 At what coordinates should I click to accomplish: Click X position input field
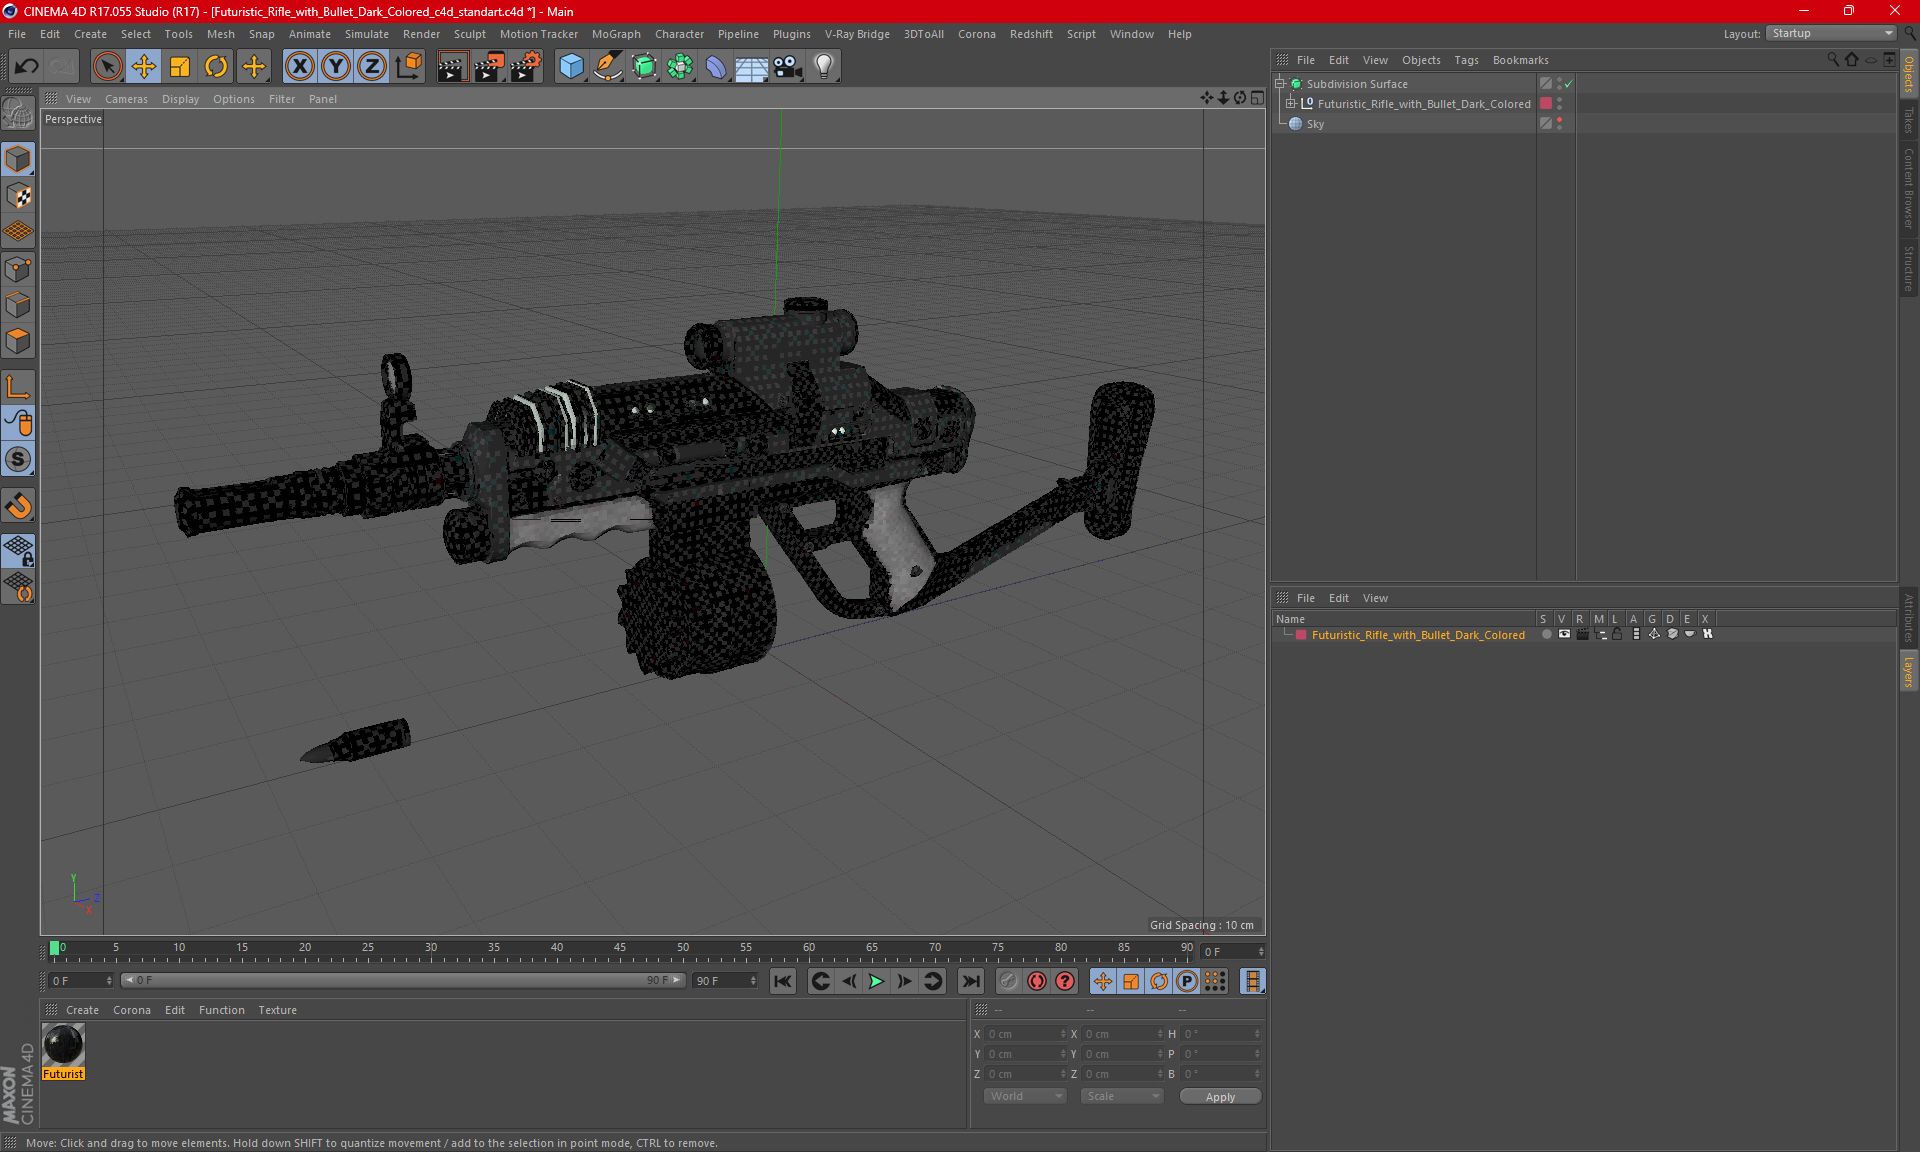1026,1034
